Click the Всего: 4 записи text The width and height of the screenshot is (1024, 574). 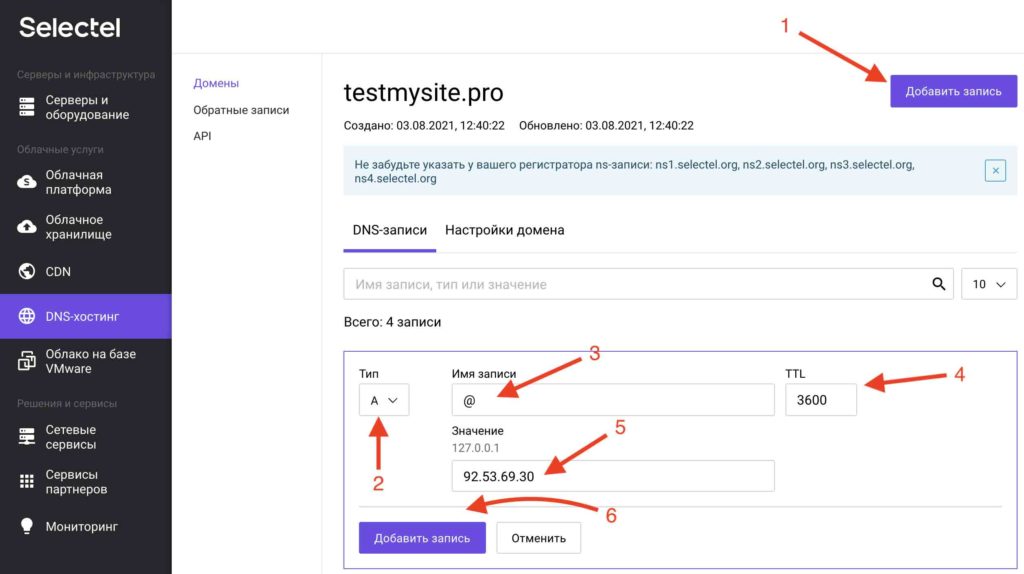pos(392,322)
